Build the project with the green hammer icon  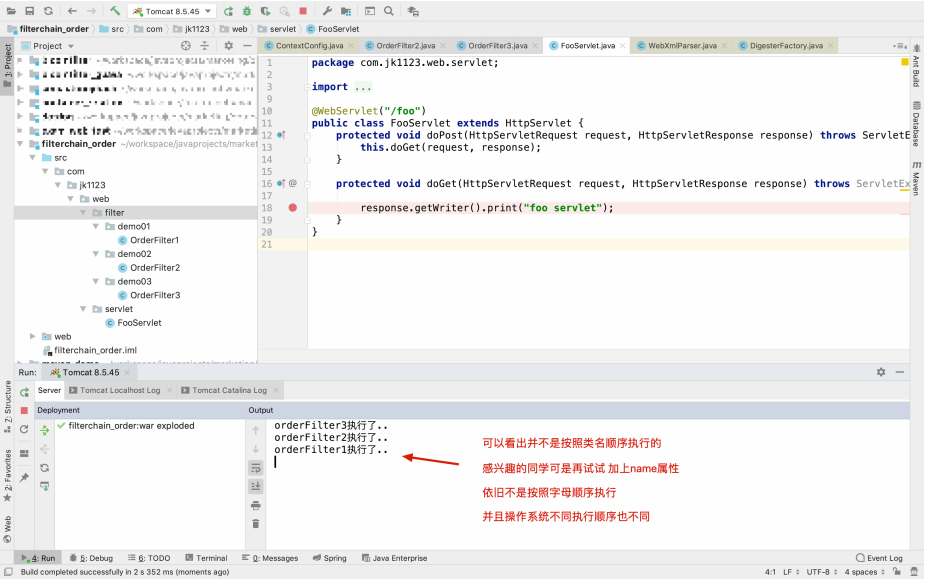point(115,11)
